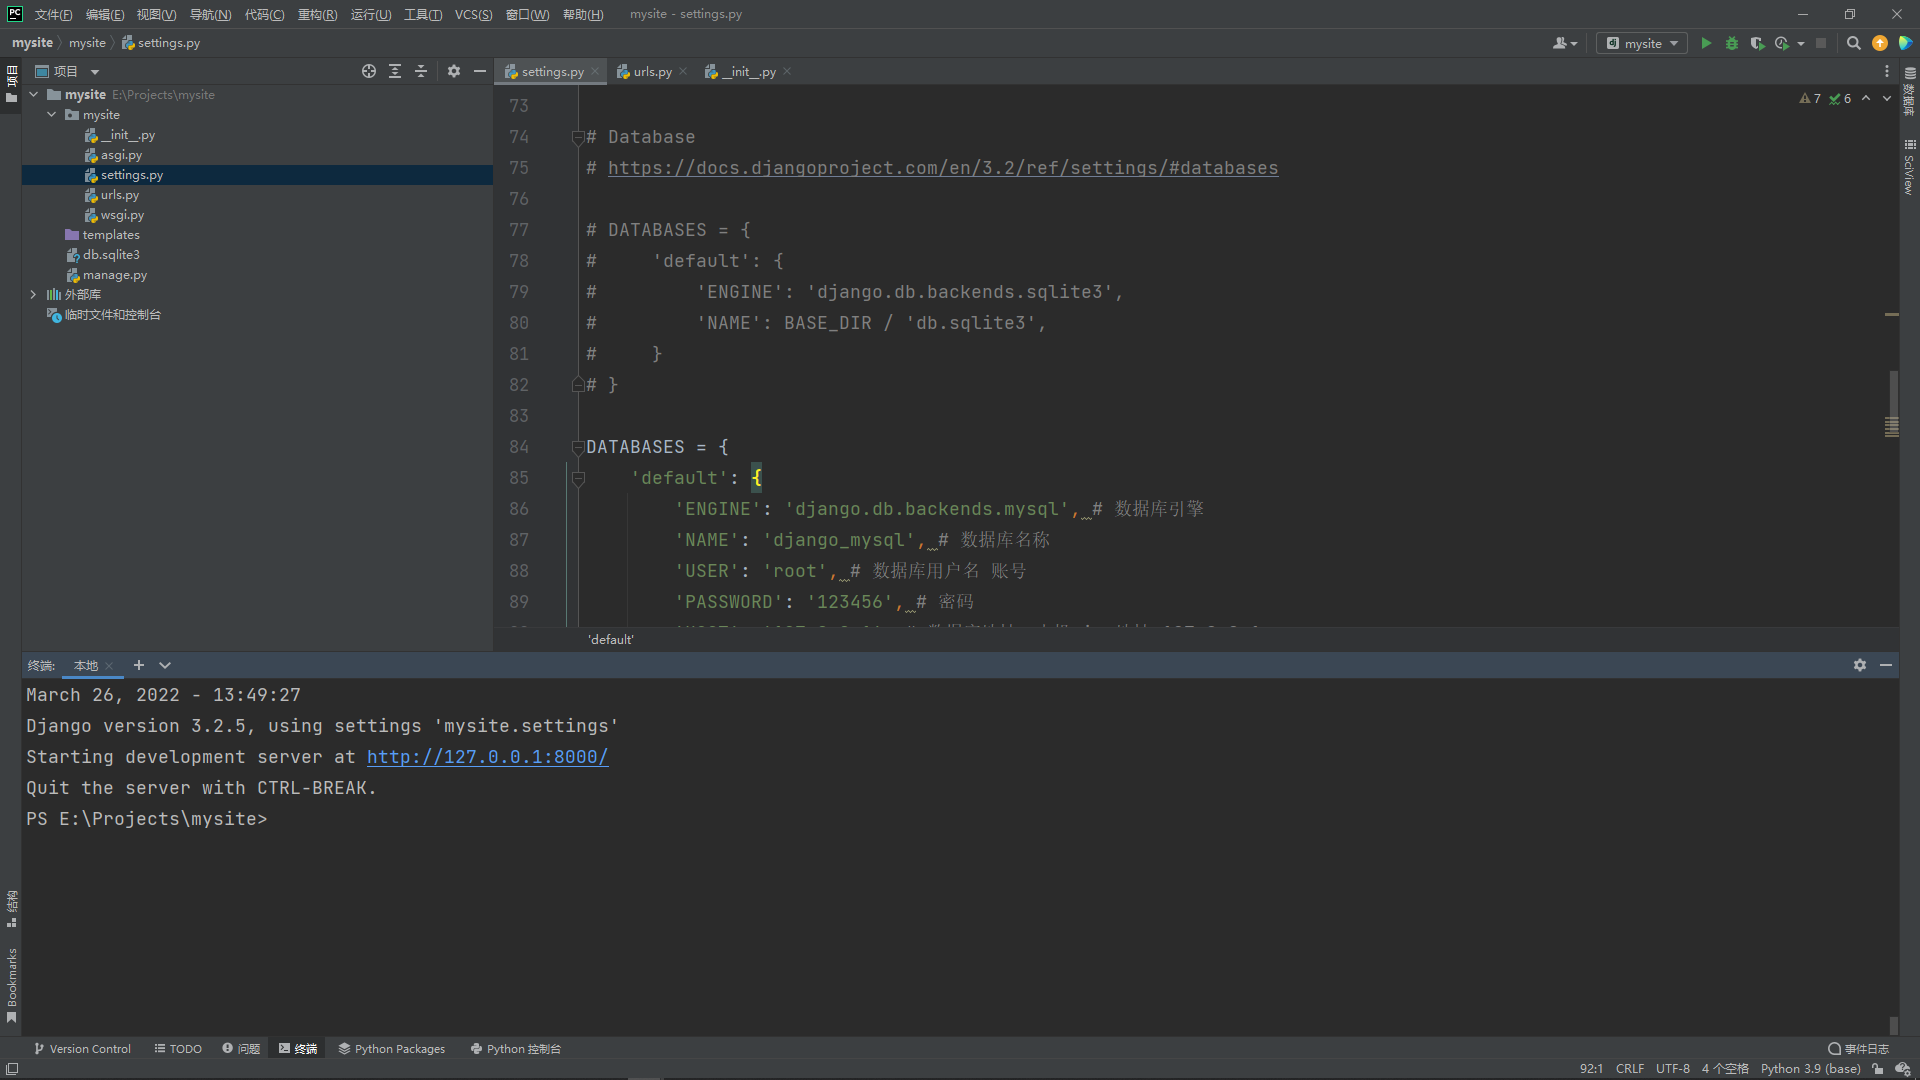Open terminal panel settings gear

click(1860, 665)
